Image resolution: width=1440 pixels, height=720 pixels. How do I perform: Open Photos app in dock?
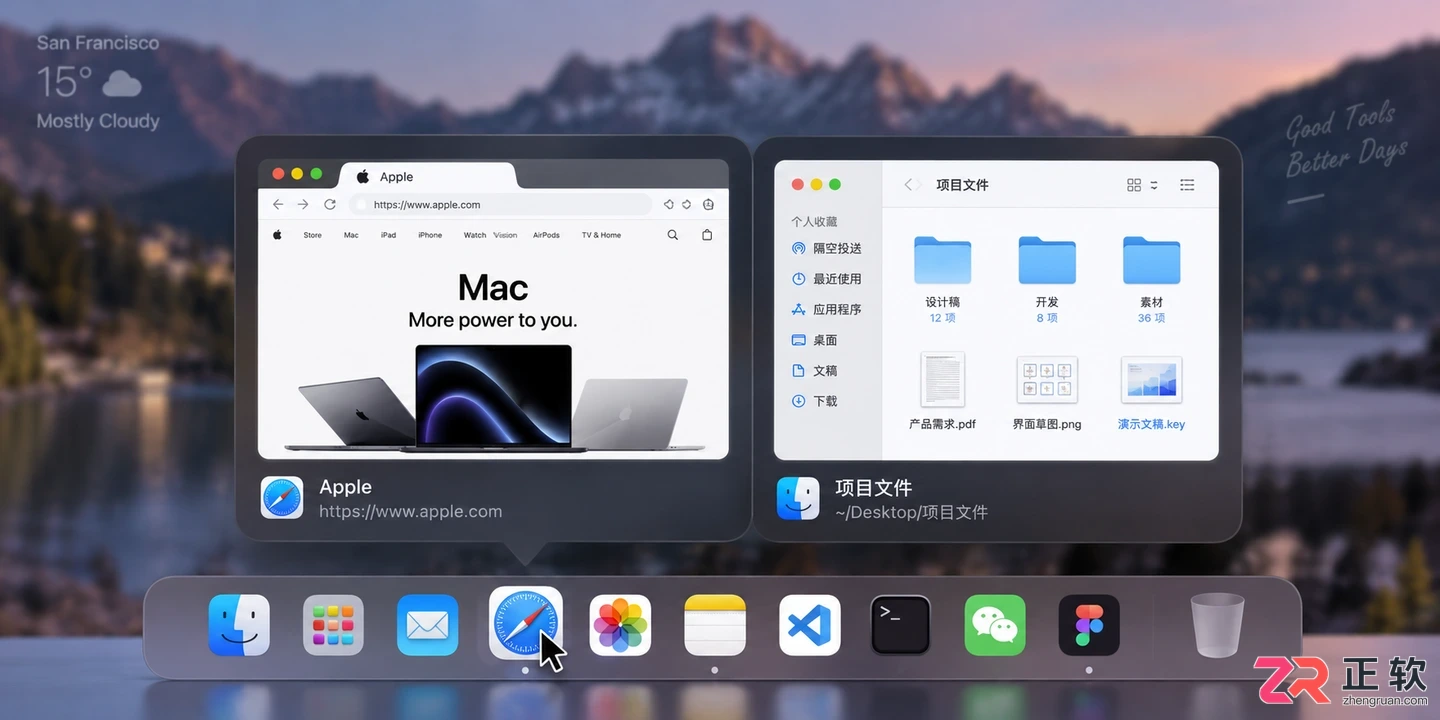point(620,625)
